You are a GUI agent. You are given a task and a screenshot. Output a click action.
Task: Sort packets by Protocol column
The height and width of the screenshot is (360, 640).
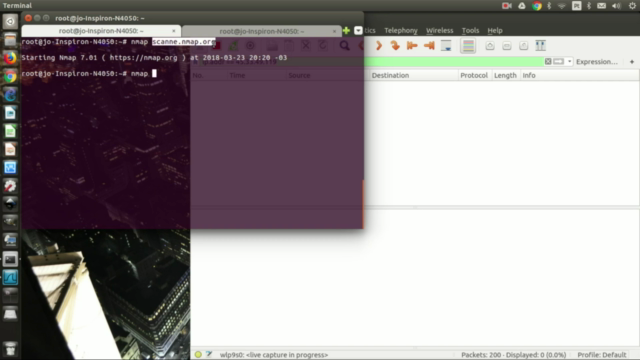pyautogui.click(x=474, y=76)
